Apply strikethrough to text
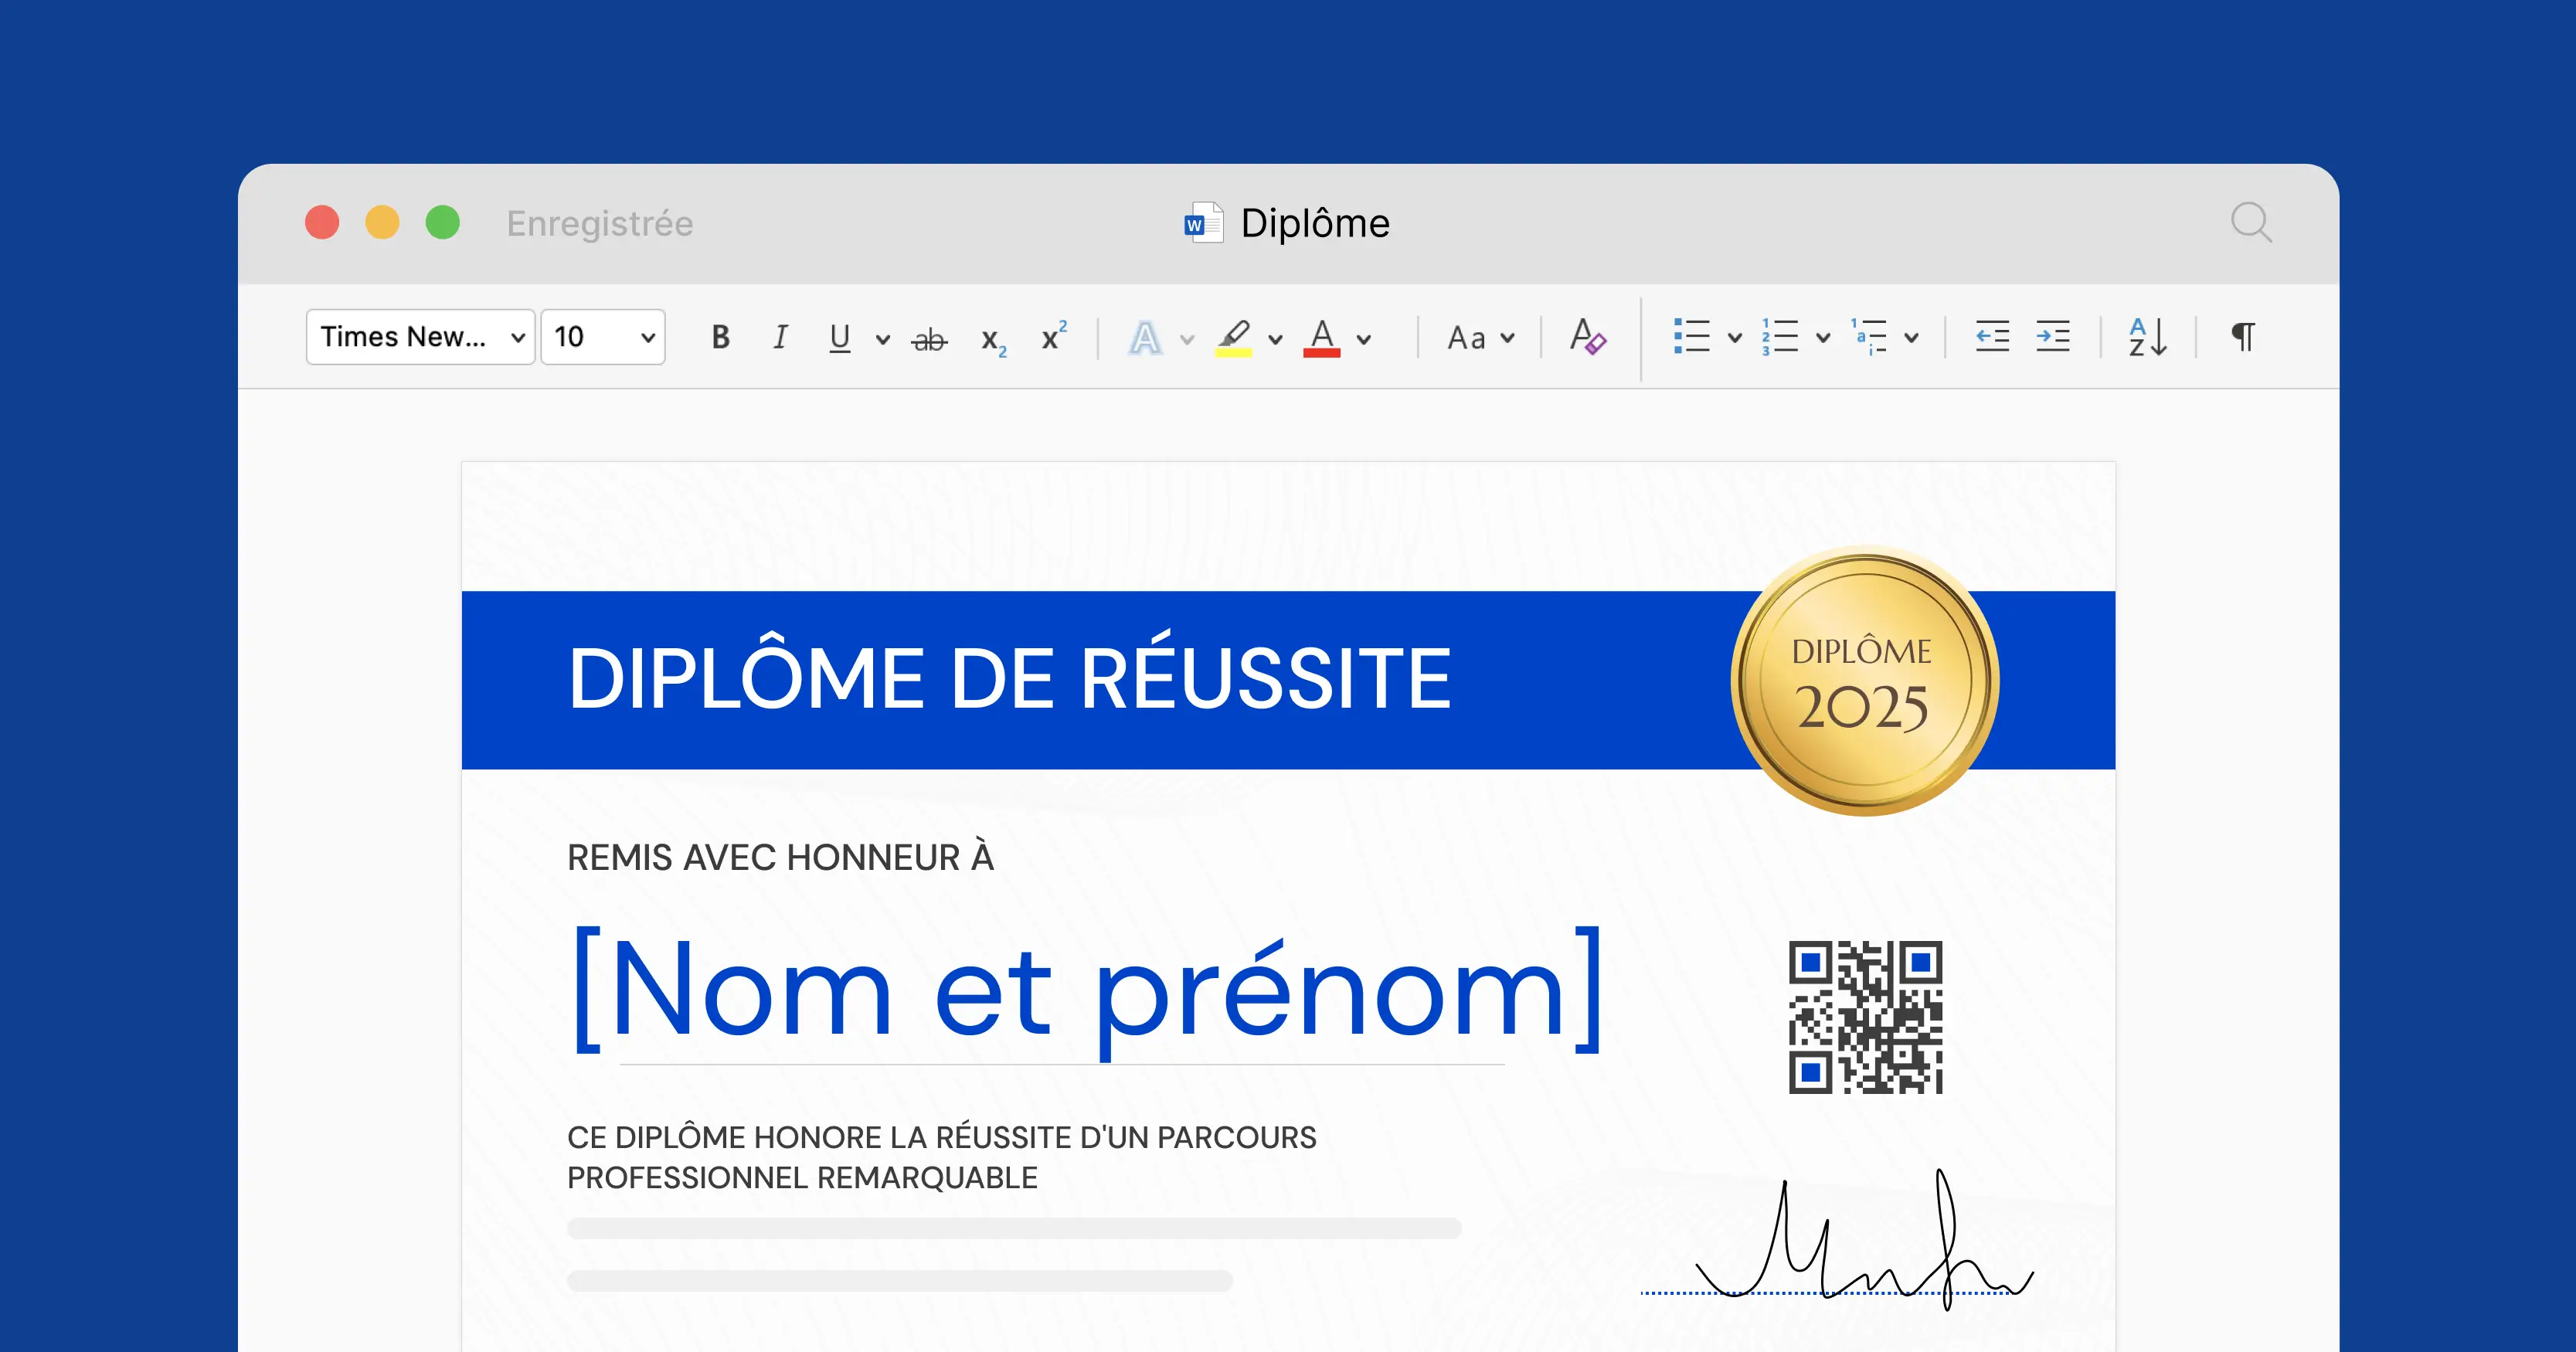Image resolution: width=2576 pixels, height=1352 pixels. coord(929,338)
